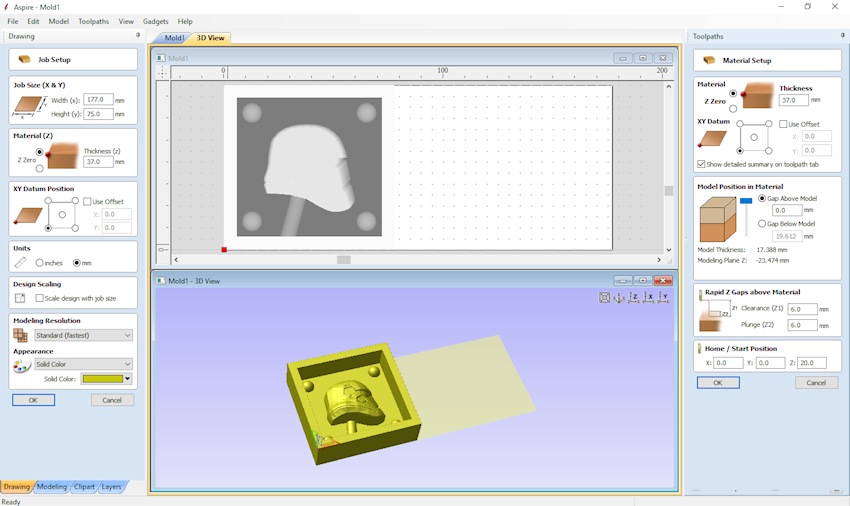Select mm as units
Image resolution: width=850 pixels, height=506 pixels.
(76, 262)
